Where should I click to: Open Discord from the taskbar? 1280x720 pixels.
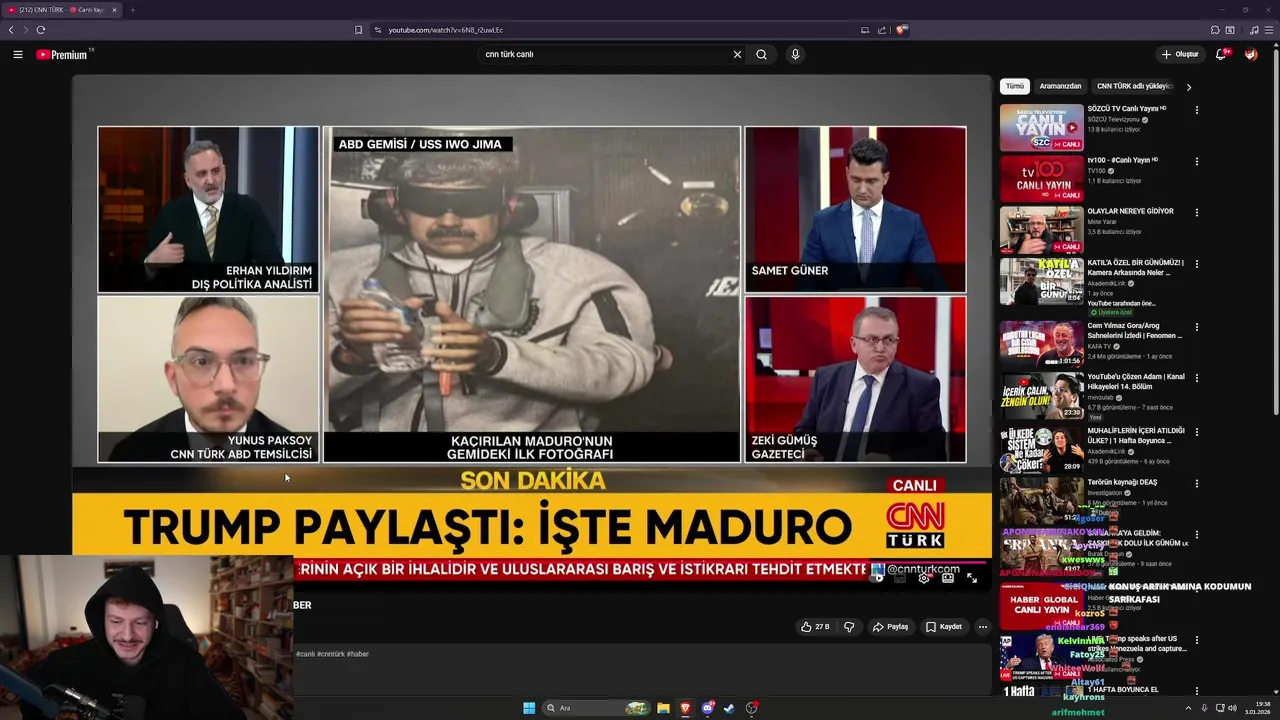708,708
